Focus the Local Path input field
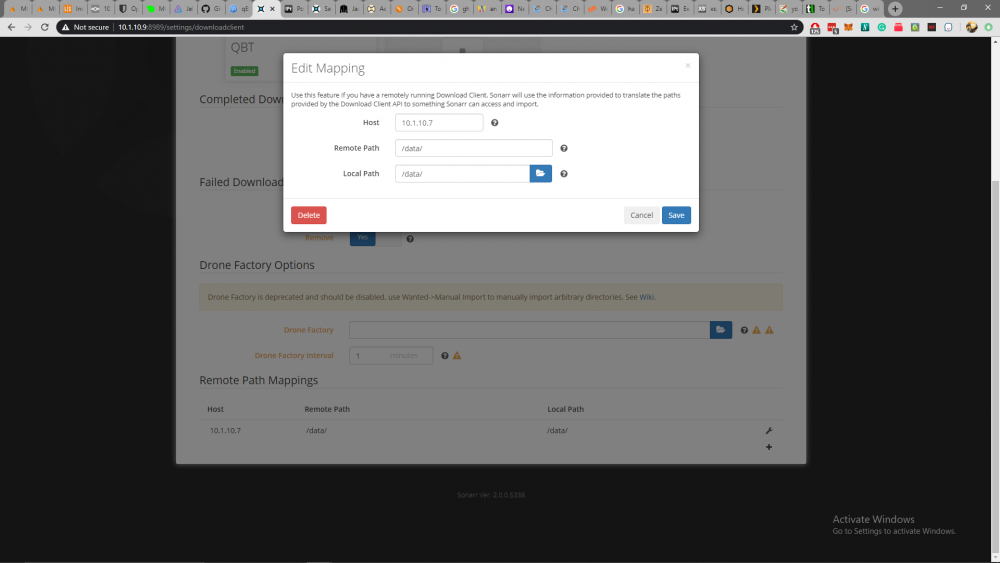Viewport: 1000px width, 563px height. point(462,173)
